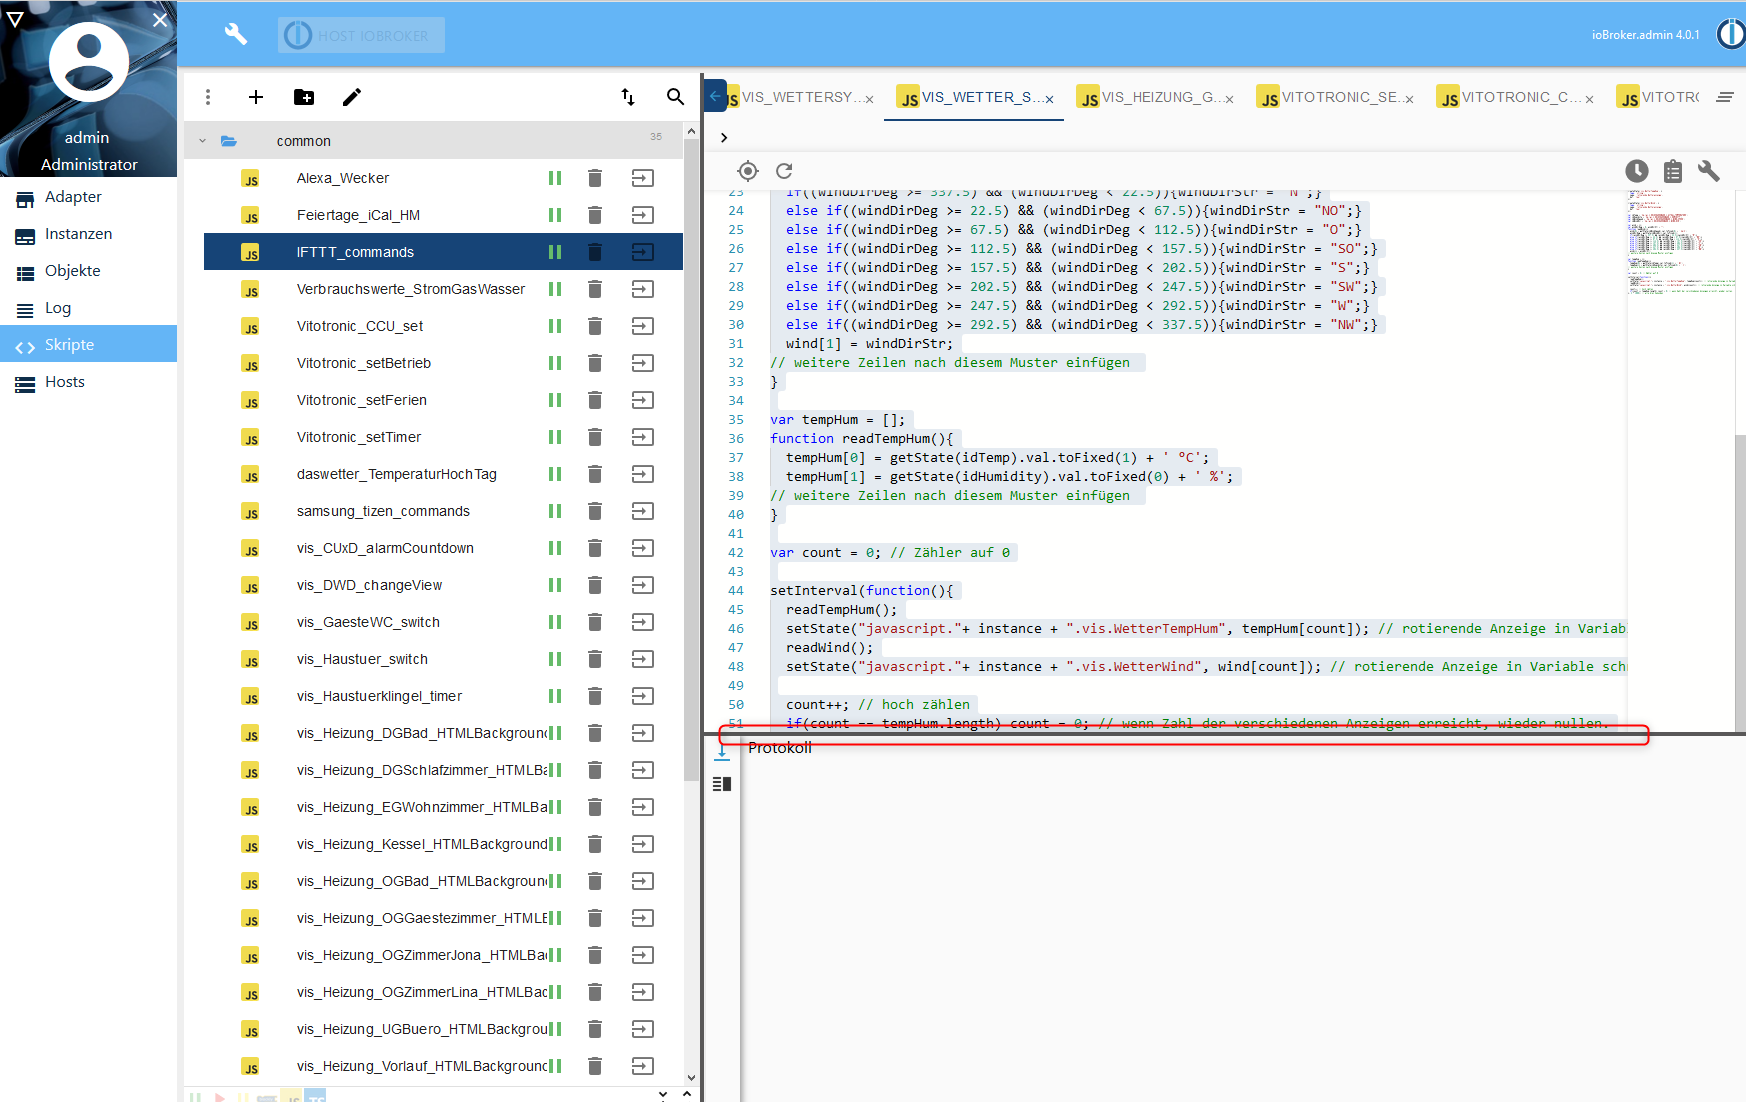Click the script list vertical scrollbar thumb
This screenshot has width=1746, height=1102.
coord(691,460)
